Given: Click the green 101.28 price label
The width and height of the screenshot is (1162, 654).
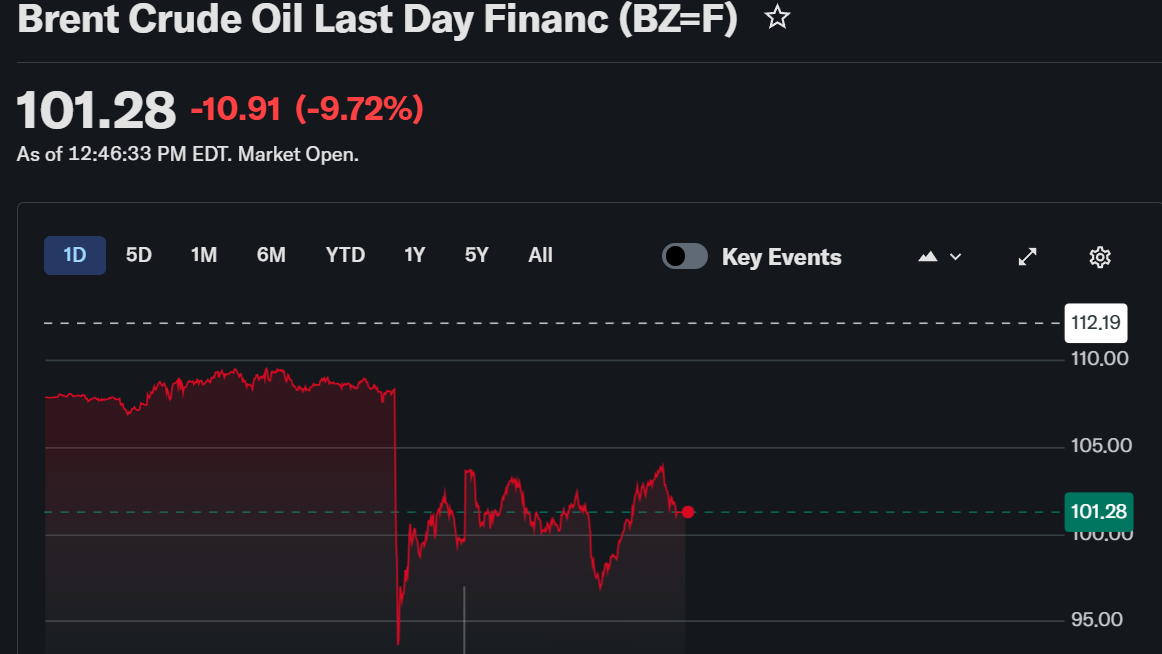Looking at the screenshot, I should [x=1098, y=512].
